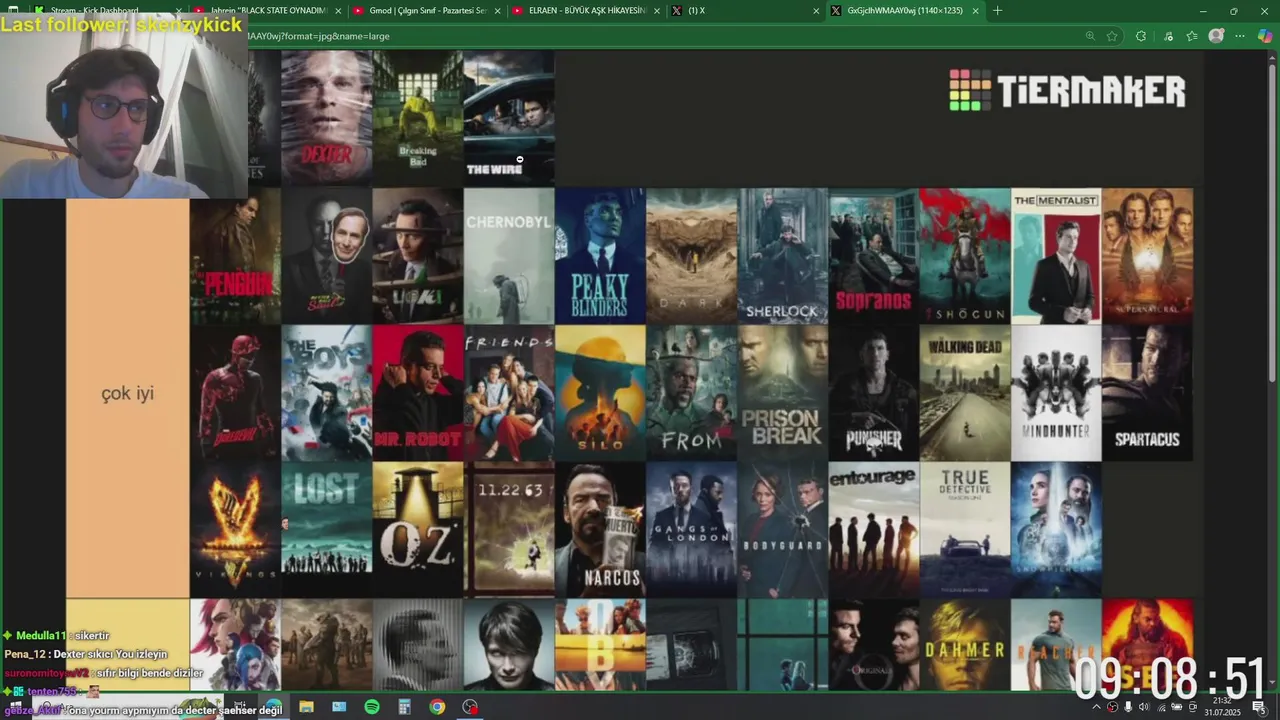Select the Sherlock poster

(783, 256)
